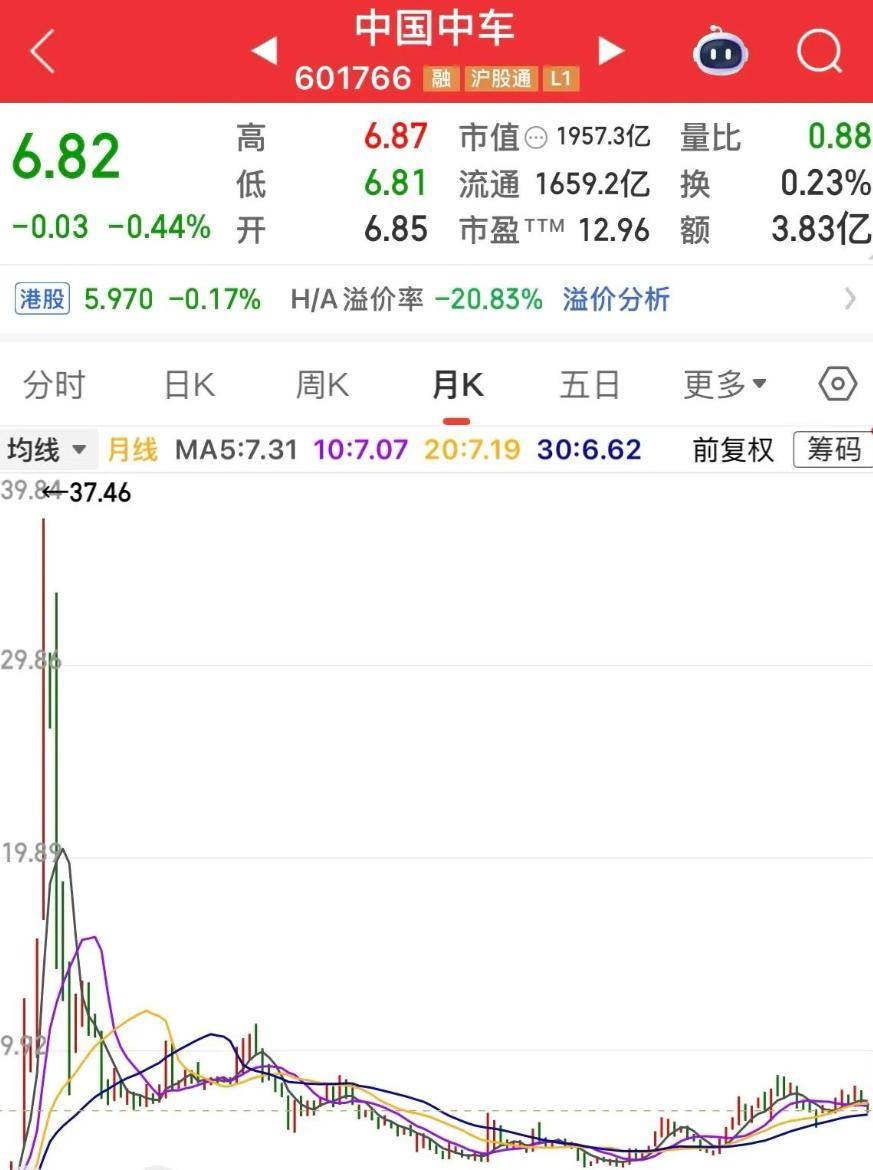This screenshot has width=873, height=1170.
Task: Tap the L1 quote level badge
Action: click(560, 79)
